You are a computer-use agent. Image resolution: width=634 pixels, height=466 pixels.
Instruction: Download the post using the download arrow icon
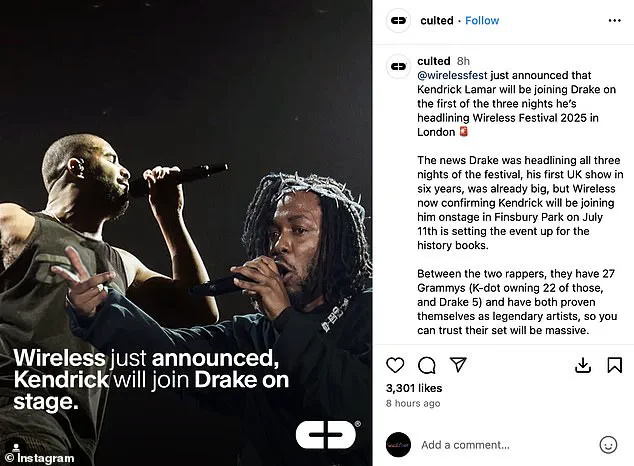583,365
